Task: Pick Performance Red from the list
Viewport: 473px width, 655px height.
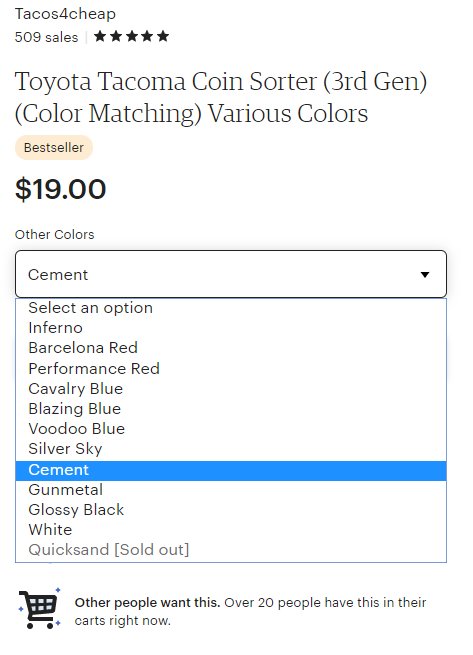Action: click(x=231, y=368)
